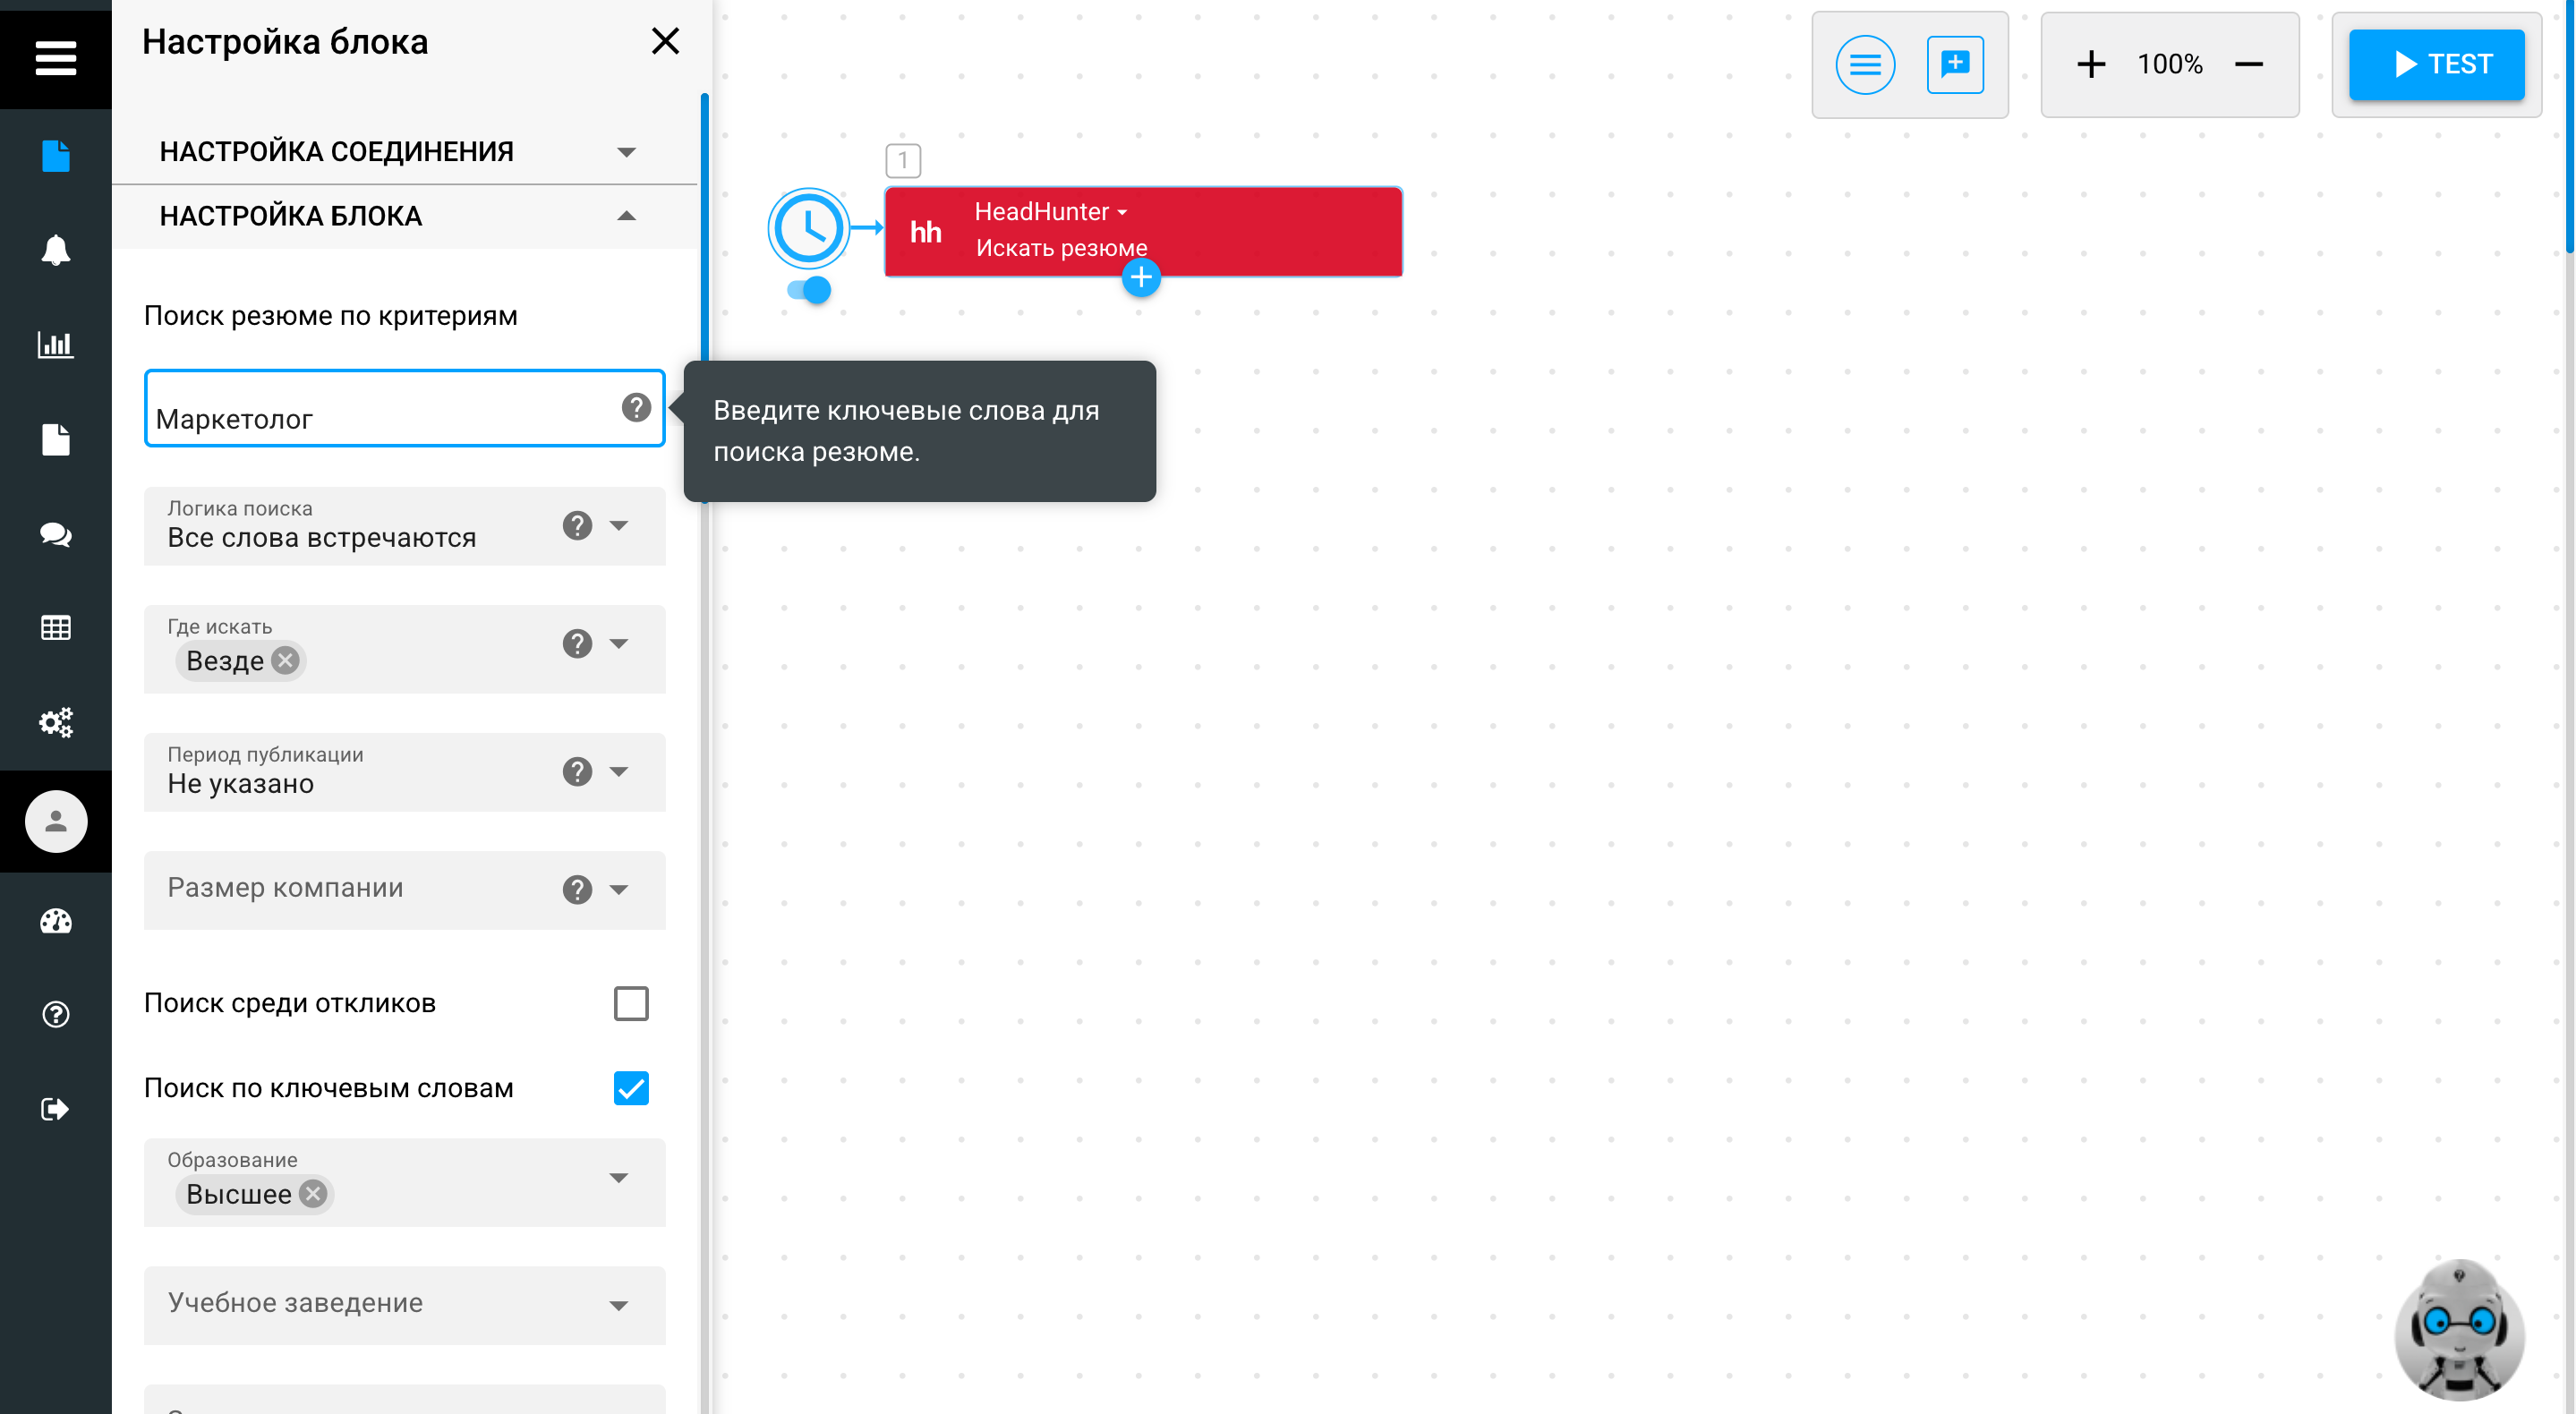2576x1414 pixels.
Task: Click the logout arrow sidebar icon
Action: tap(55, 1108)
